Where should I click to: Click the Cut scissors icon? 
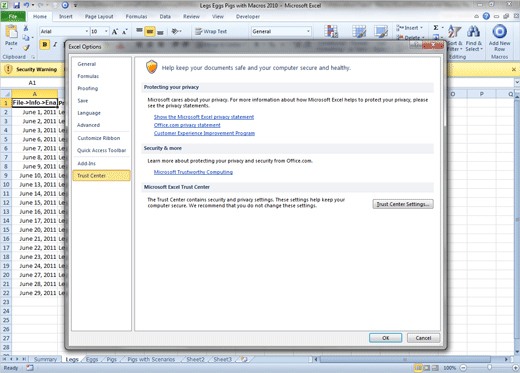[x=26, y=28]
